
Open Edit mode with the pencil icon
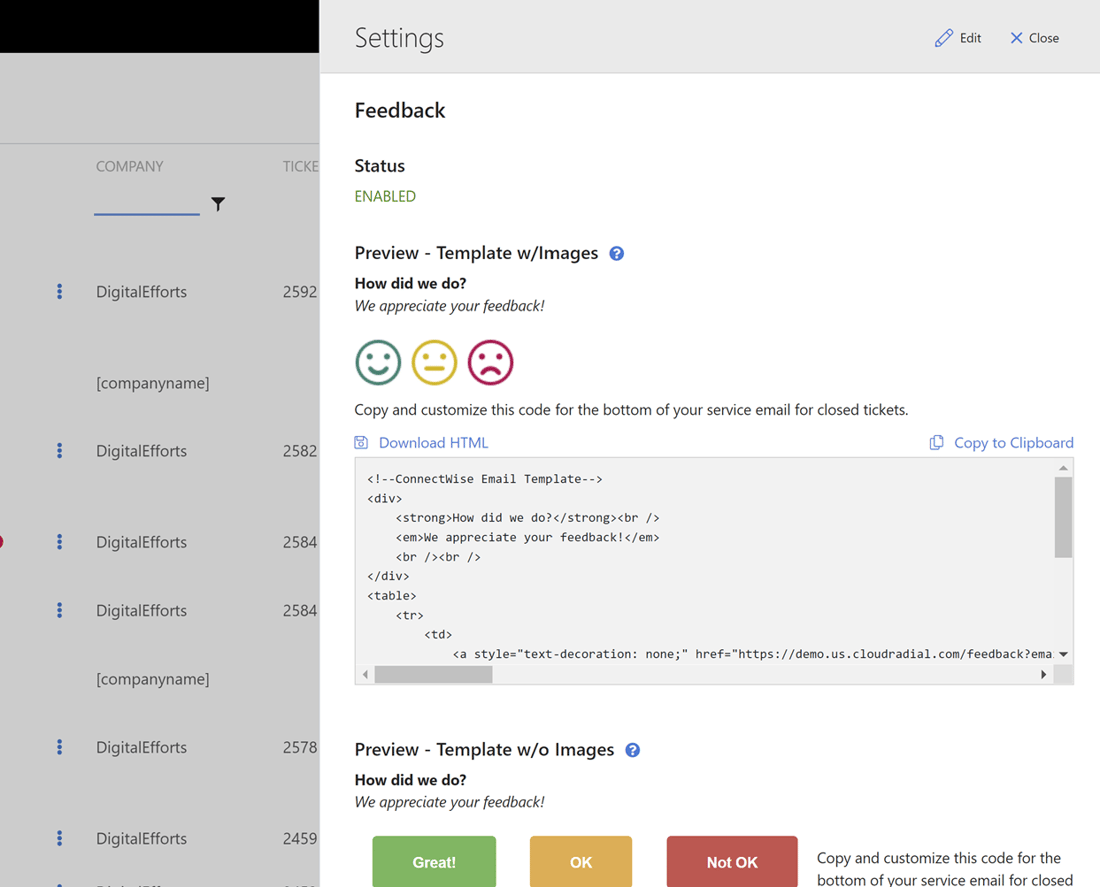[x=944, y=37]
